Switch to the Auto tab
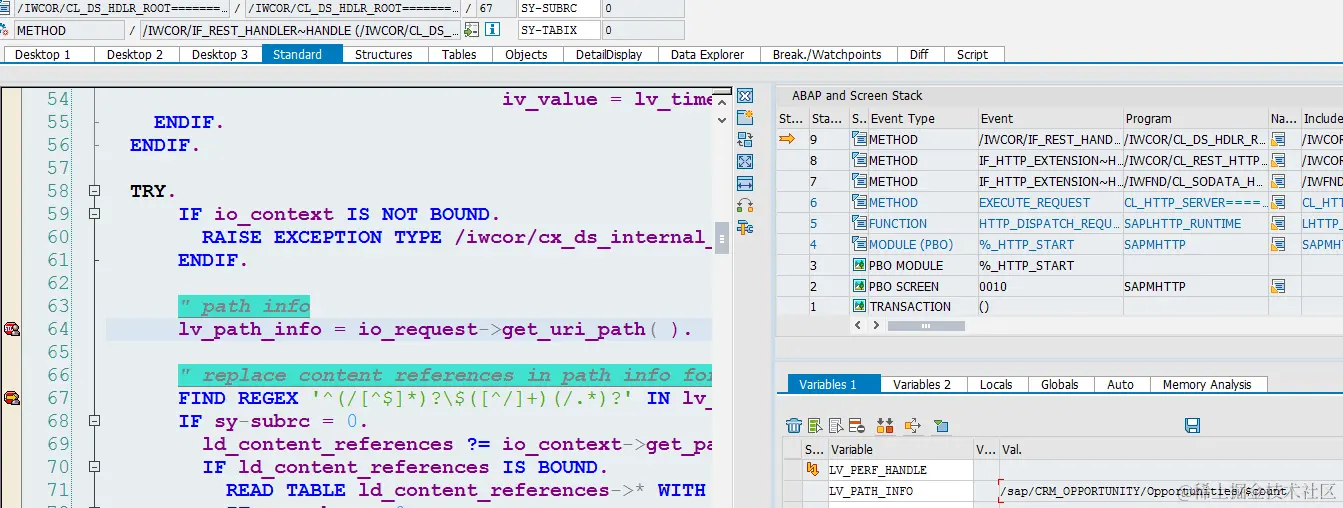Image resolution: width=1343 pixels, height=508 pixels. (1121, 384)
